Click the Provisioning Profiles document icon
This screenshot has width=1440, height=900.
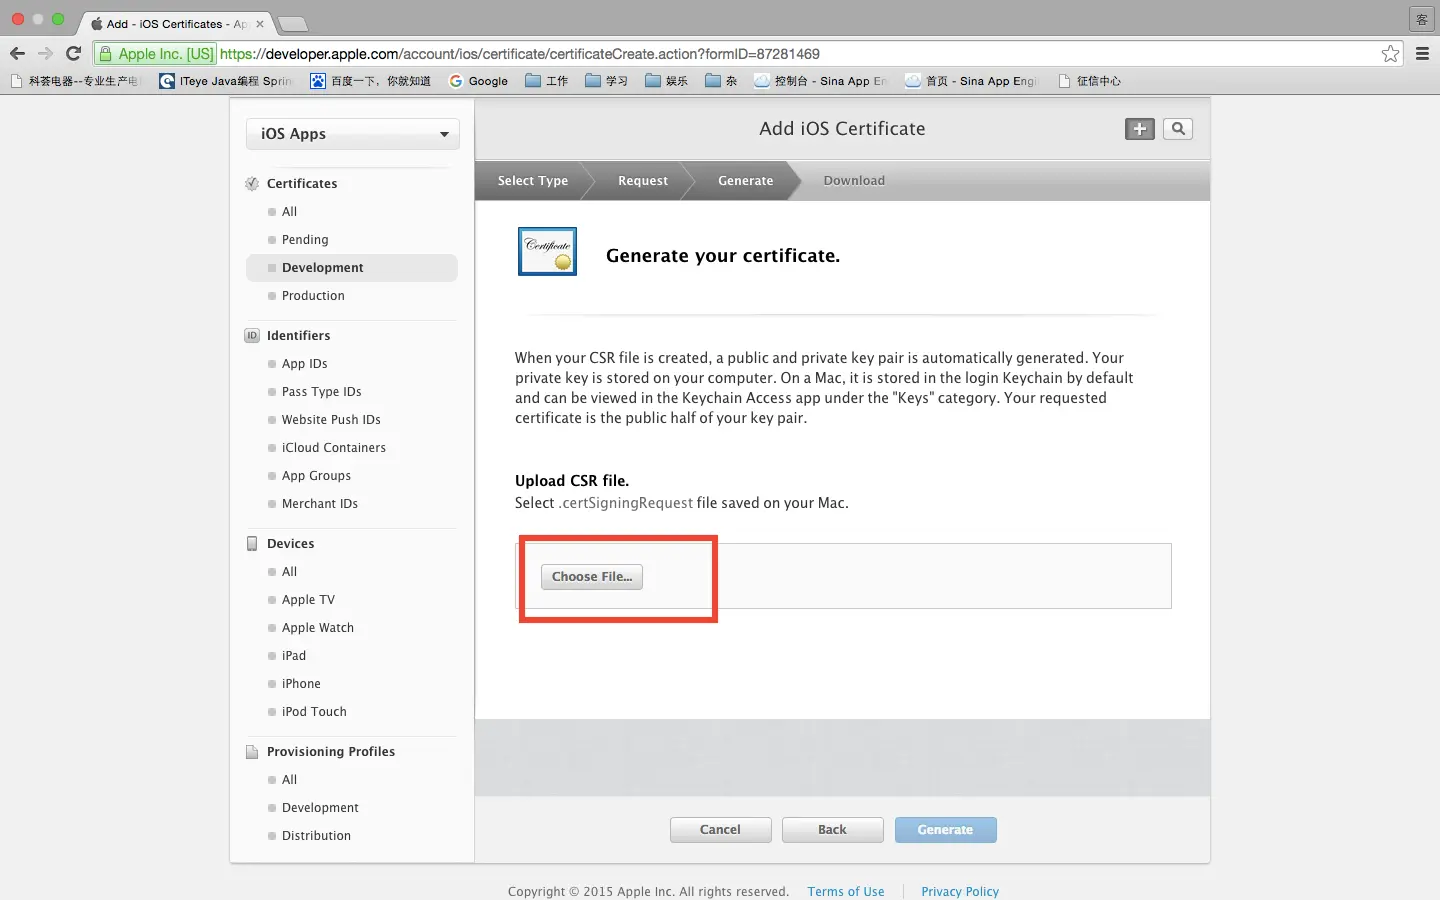pos(252,751)
